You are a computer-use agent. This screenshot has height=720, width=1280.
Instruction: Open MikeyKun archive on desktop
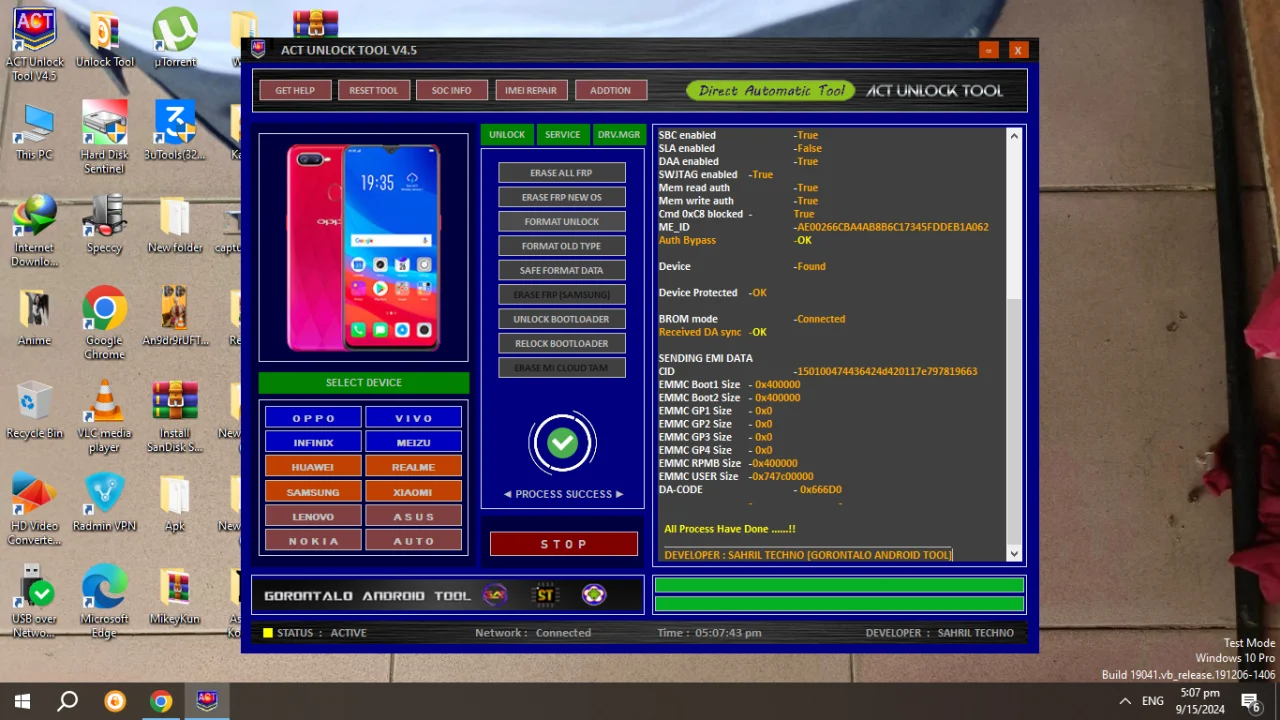(175, 597)
